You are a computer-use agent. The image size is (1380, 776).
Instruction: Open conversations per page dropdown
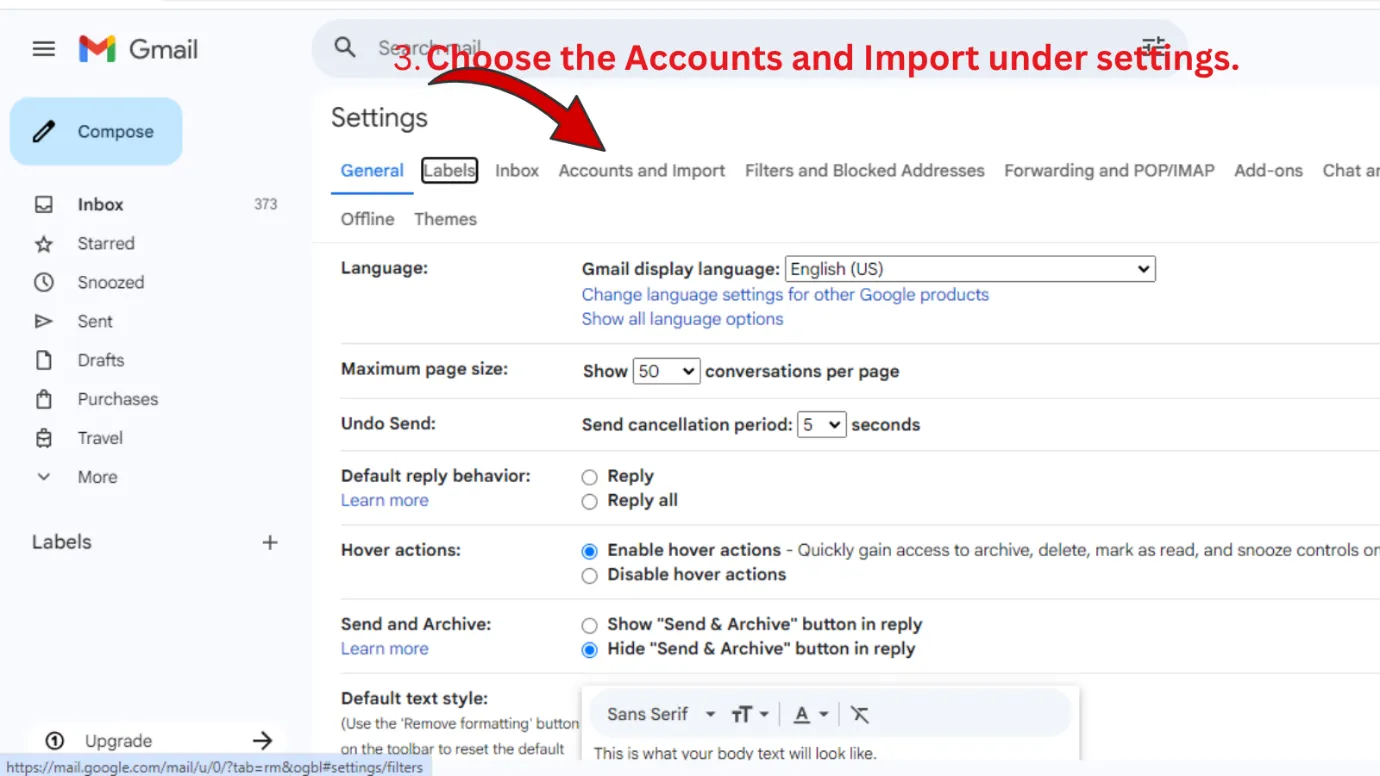[x=667, y=371]
